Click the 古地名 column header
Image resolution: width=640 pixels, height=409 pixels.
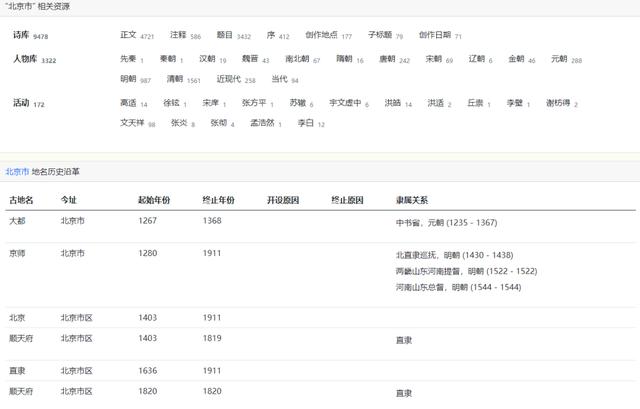[x=21, y=200]
